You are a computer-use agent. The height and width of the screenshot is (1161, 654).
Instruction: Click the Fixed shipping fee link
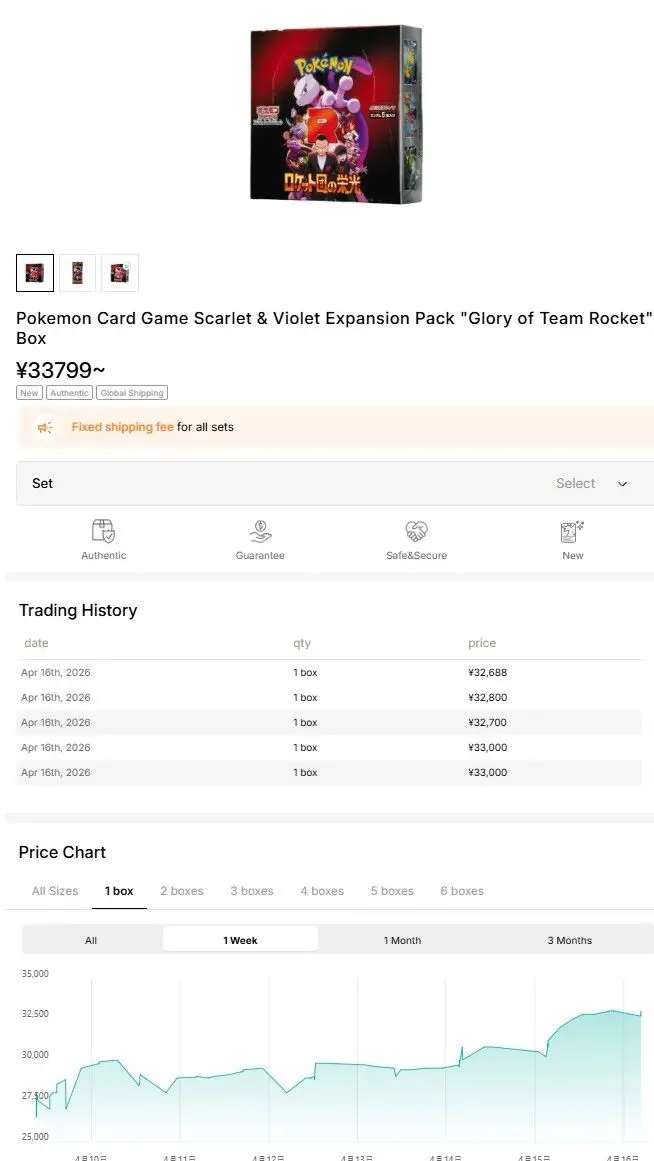(x=122, y=427)
